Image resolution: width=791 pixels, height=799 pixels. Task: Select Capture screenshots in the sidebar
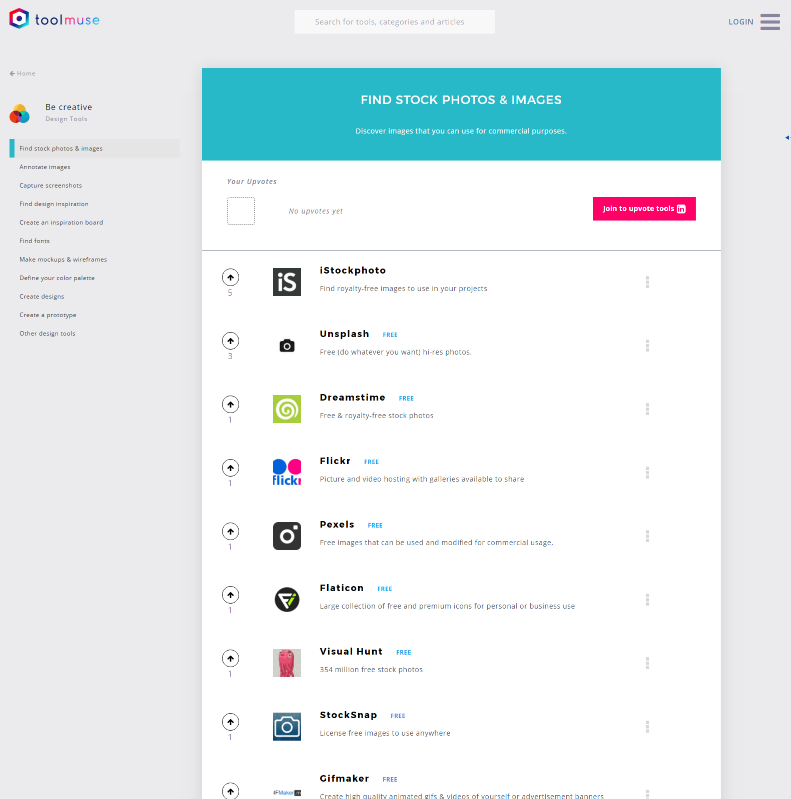coord(50,185)
